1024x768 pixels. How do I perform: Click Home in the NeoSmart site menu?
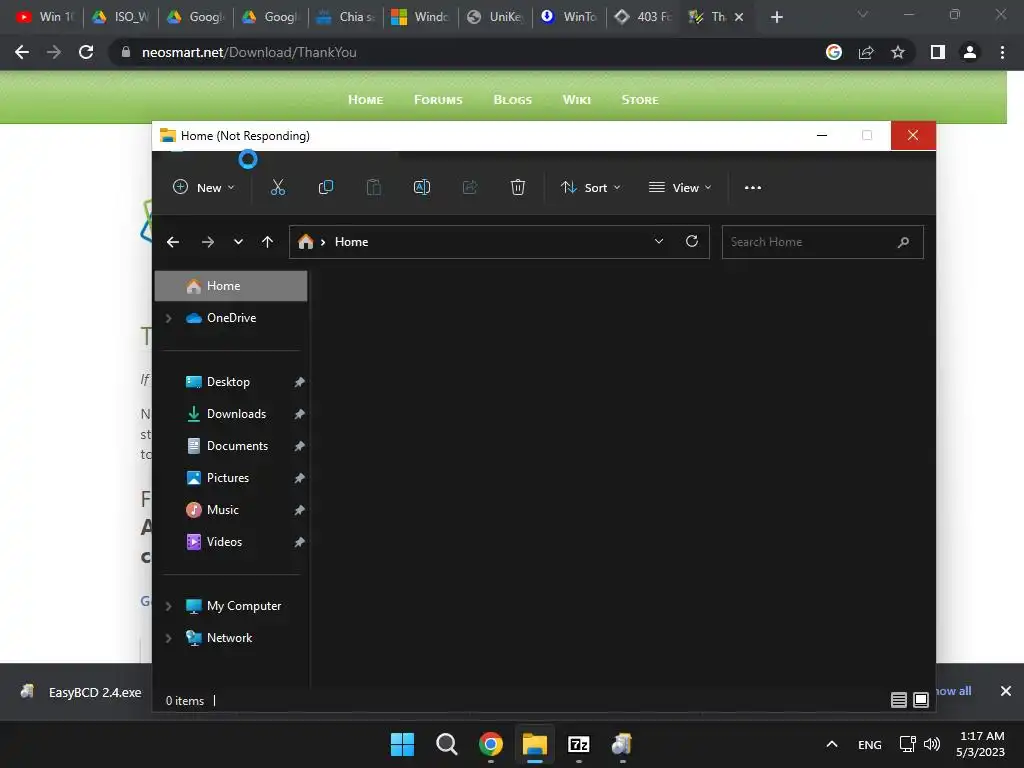366,100
